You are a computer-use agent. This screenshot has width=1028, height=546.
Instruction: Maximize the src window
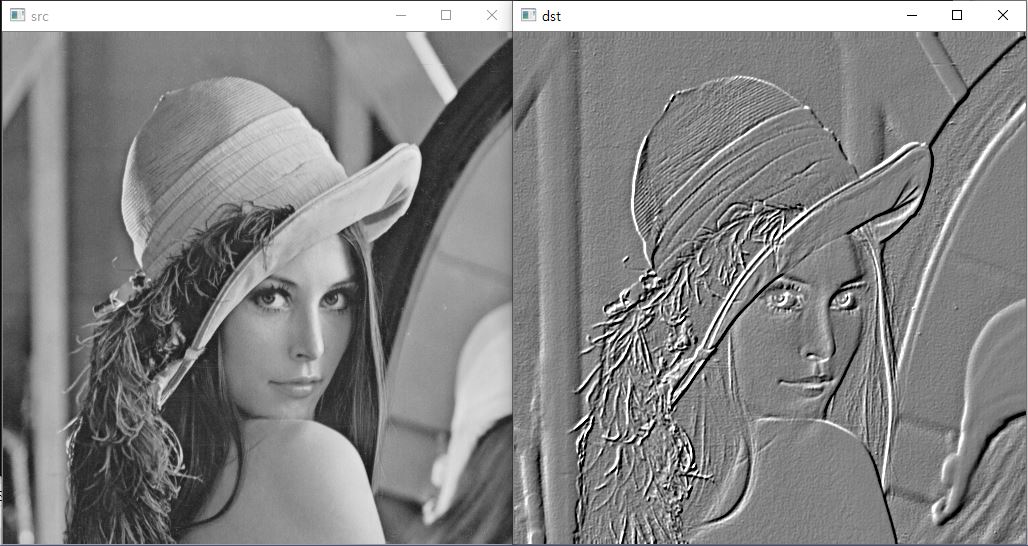[x=446, y=15]
